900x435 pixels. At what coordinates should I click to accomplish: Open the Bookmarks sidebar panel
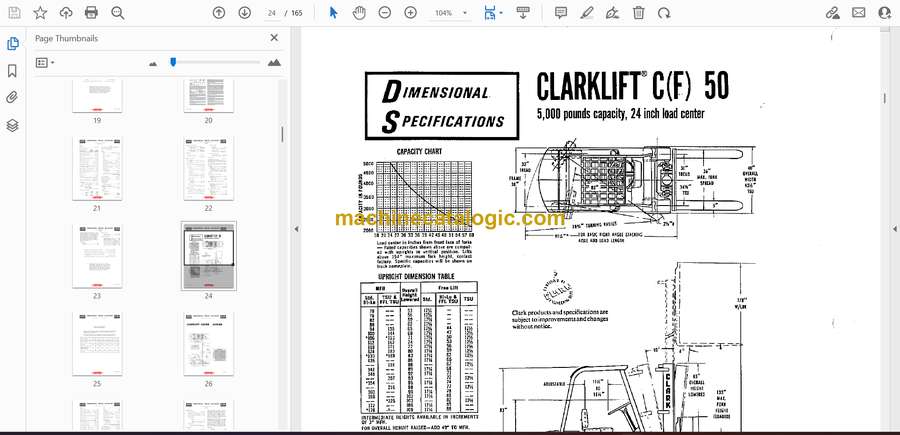tap(13, 71)
